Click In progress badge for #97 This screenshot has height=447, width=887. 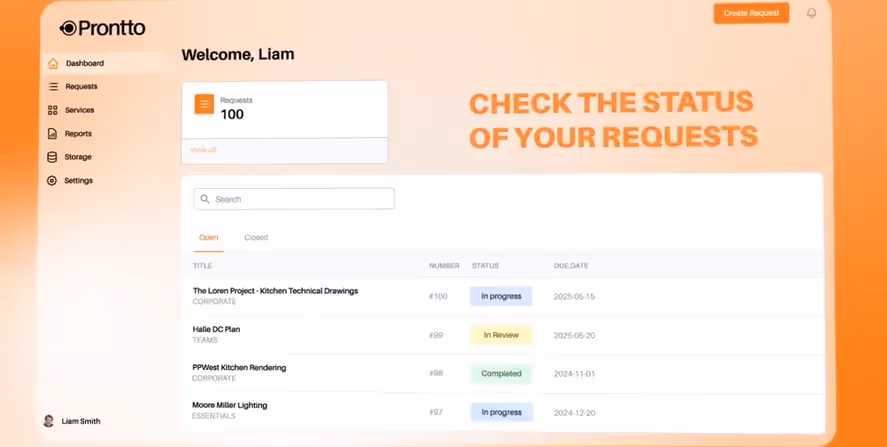pos(501,412)
